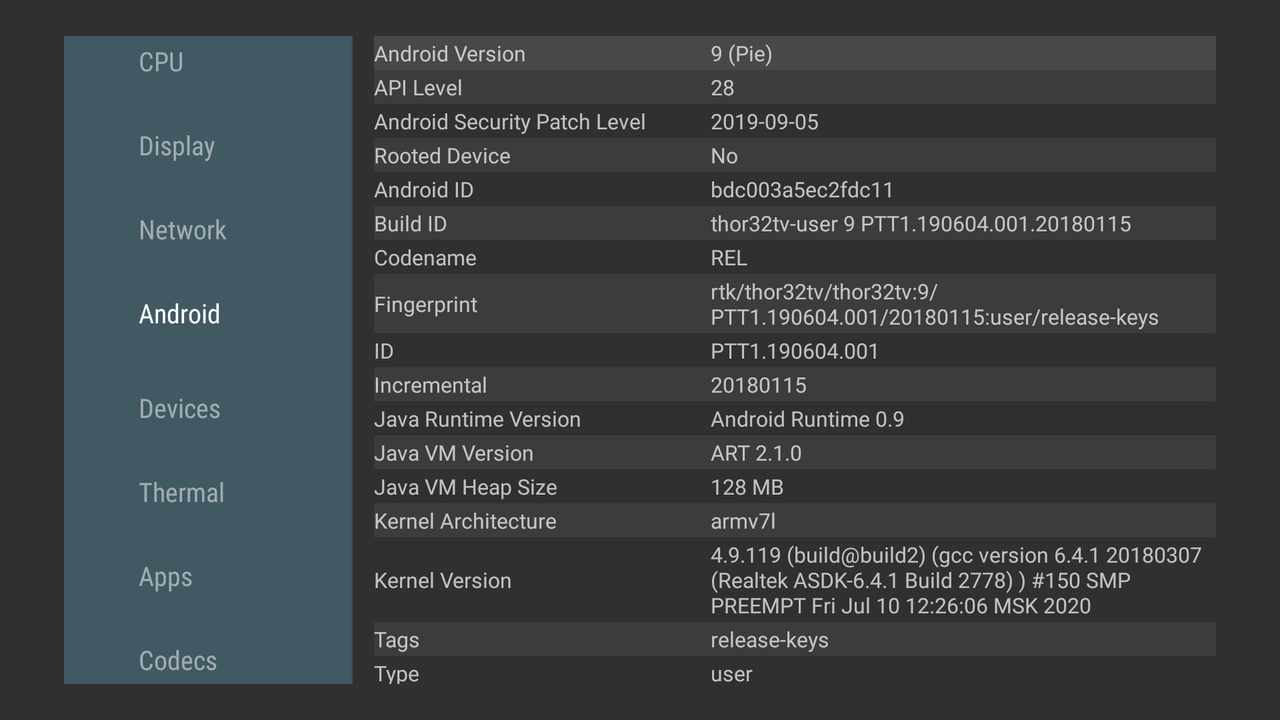Open the Devices section

pos(179,409)
